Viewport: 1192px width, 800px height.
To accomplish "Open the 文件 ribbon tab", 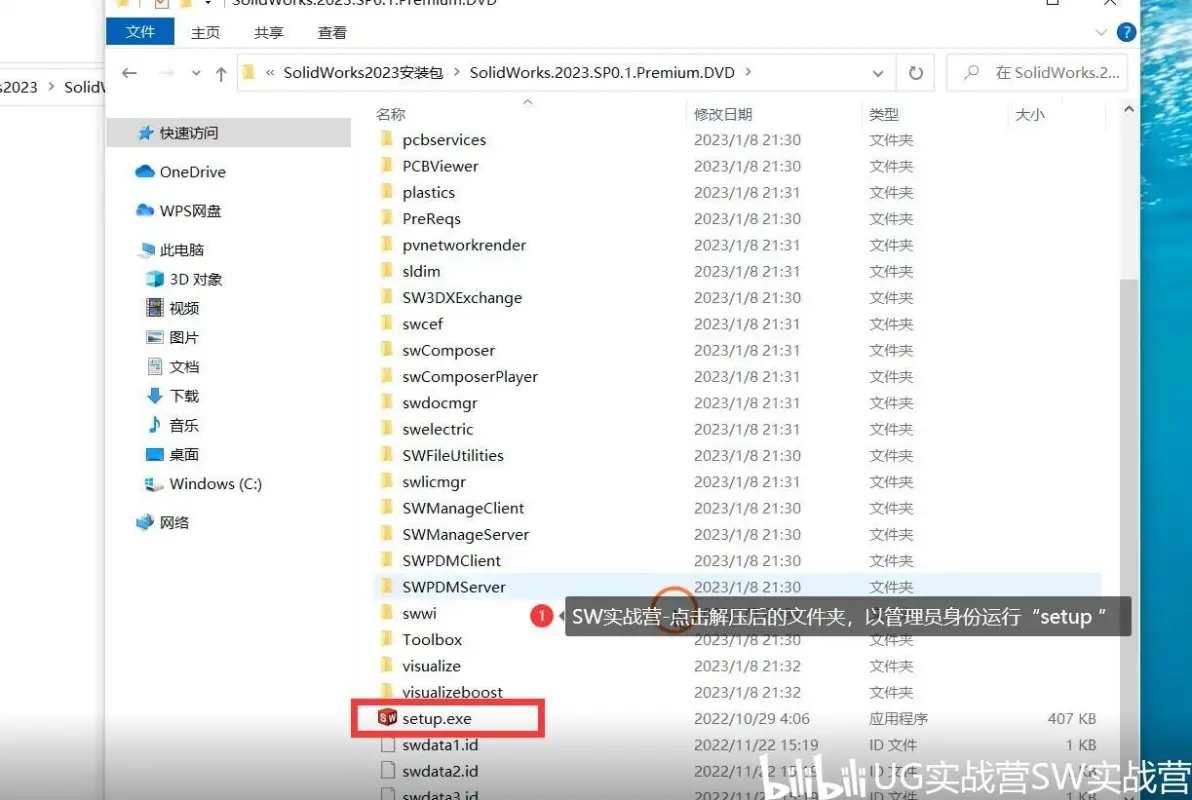I will click(140, 32).
